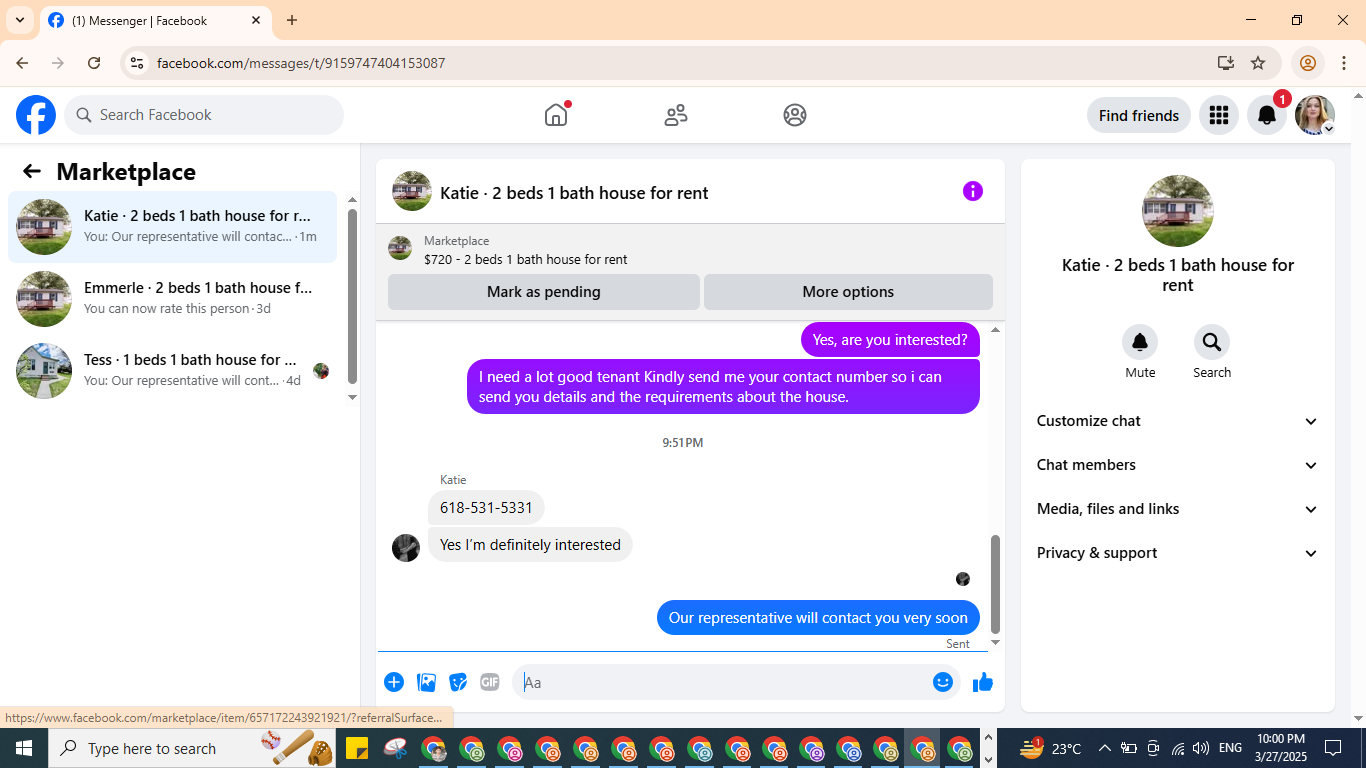Open Sticky Notes from the taskbar
Viewport: 1366px width, 768px height.
click(357, 748)
